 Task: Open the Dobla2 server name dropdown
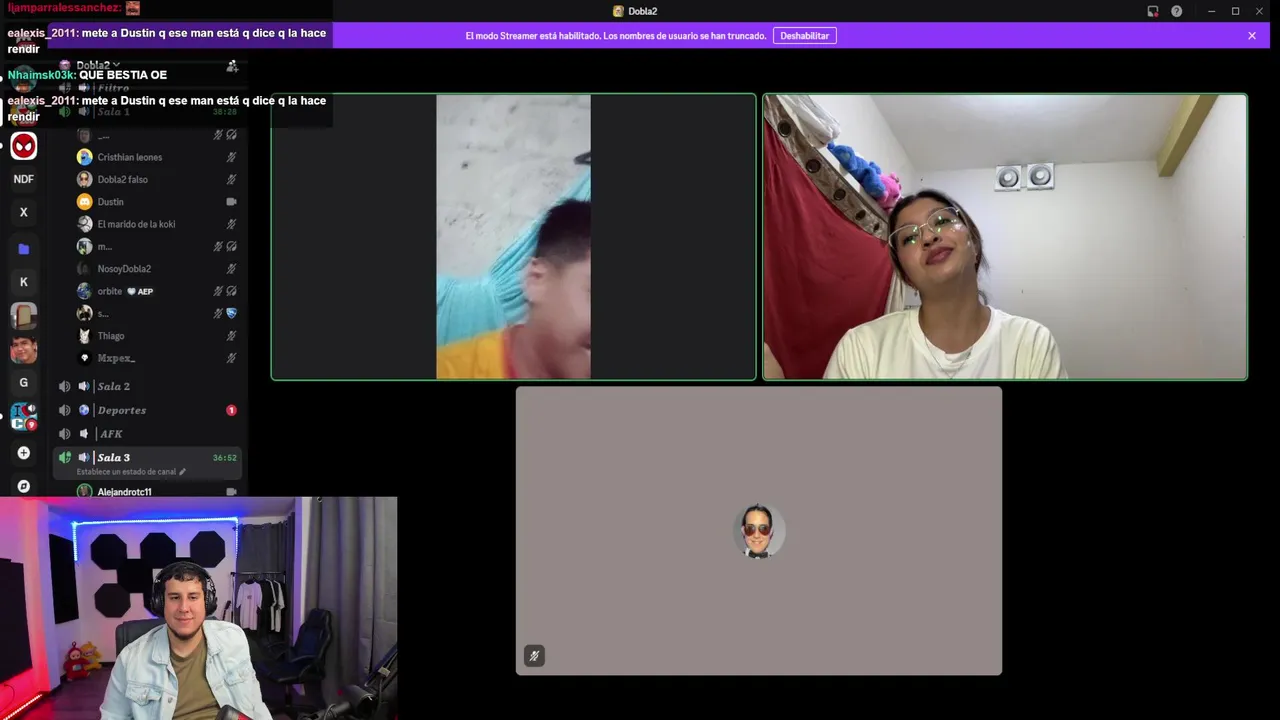[x=98, y=66]
